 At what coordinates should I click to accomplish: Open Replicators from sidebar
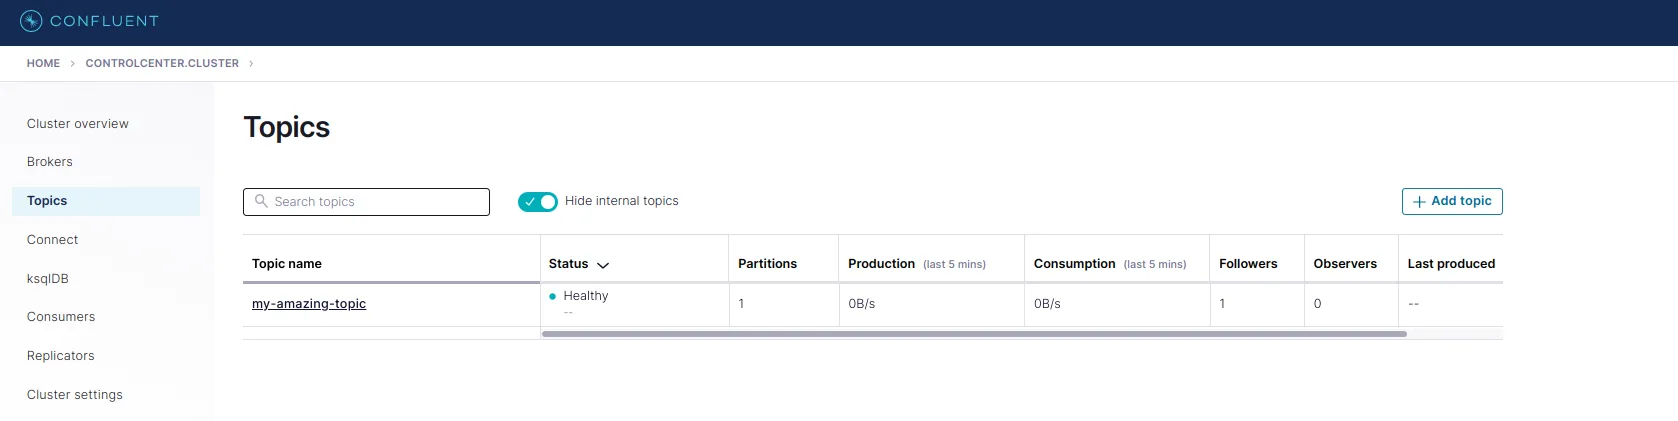click(61, 356)
